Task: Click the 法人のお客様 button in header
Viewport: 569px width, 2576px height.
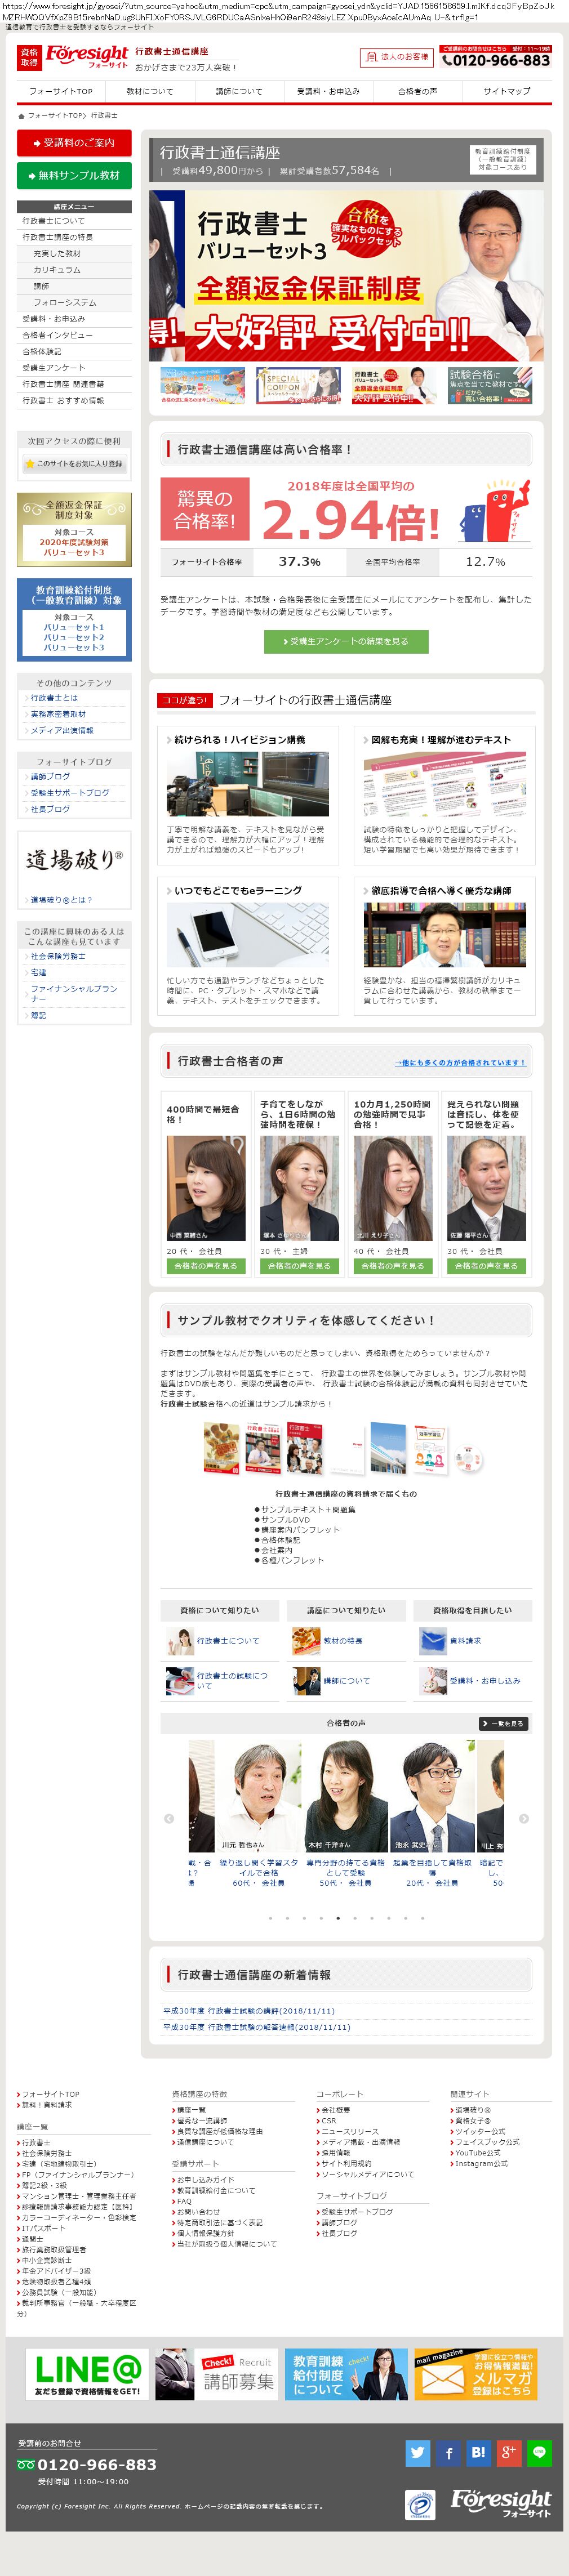Action: [397, 57]
